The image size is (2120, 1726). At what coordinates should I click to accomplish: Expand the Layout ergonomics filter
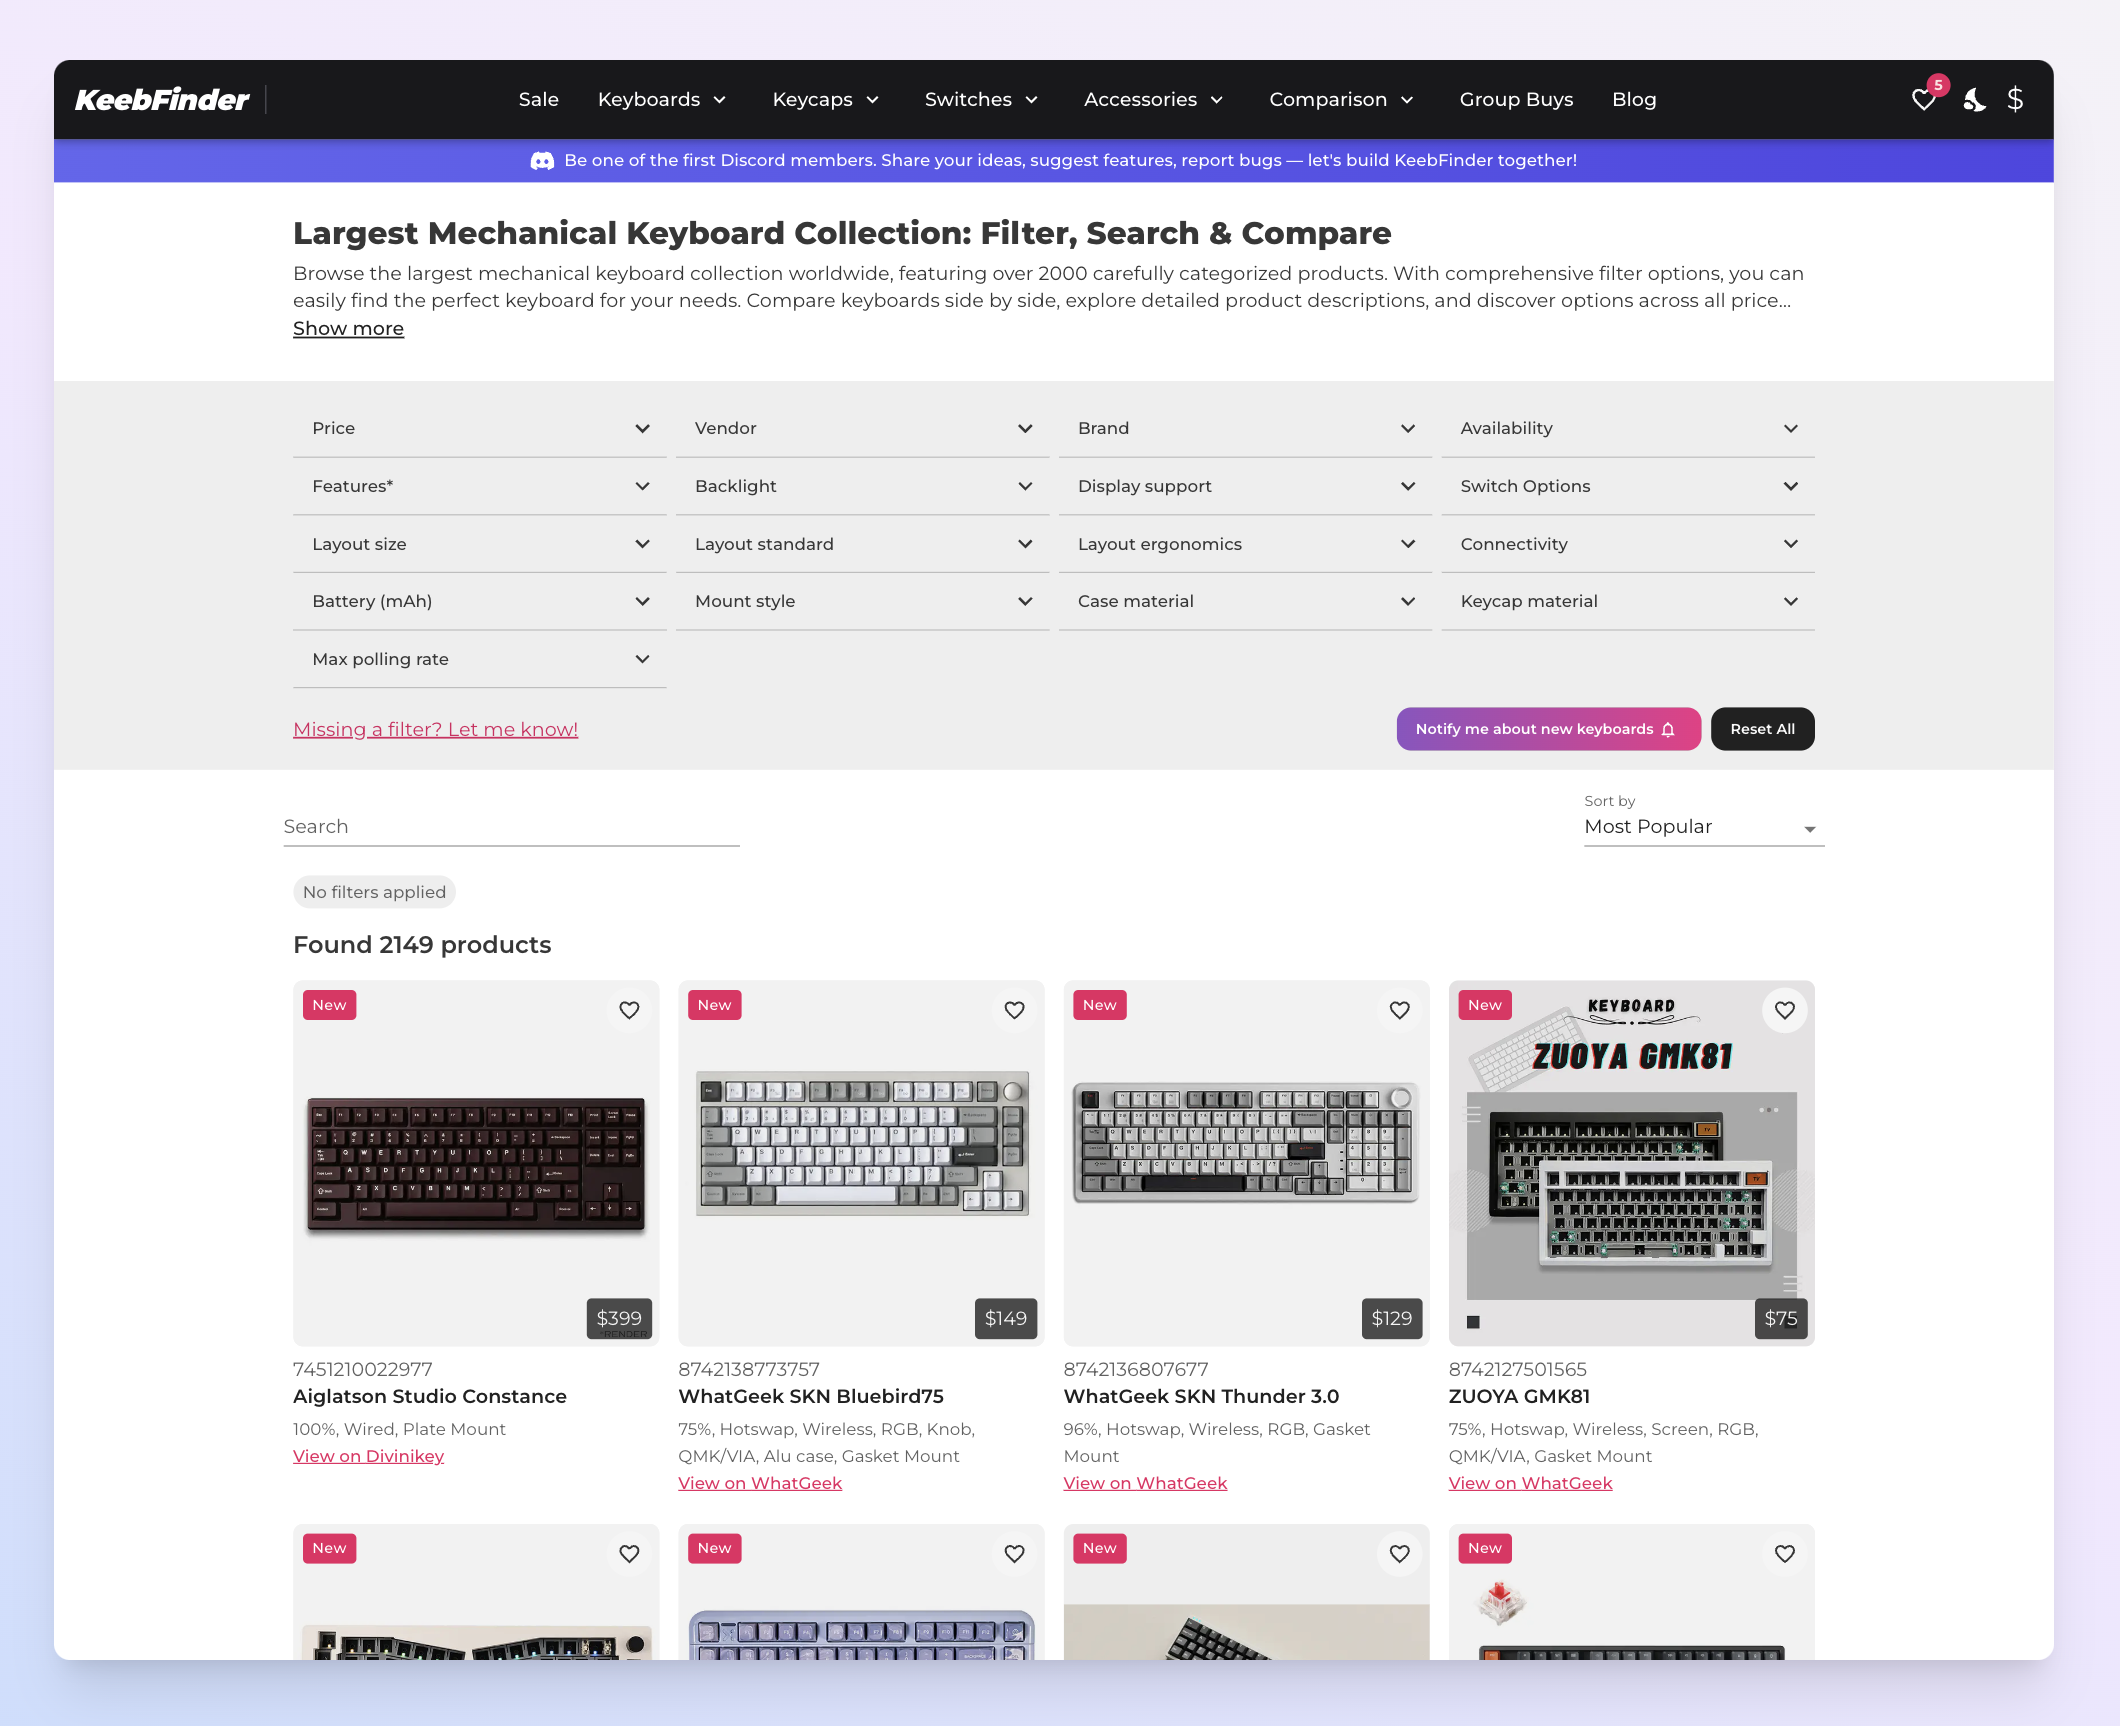1245,544
